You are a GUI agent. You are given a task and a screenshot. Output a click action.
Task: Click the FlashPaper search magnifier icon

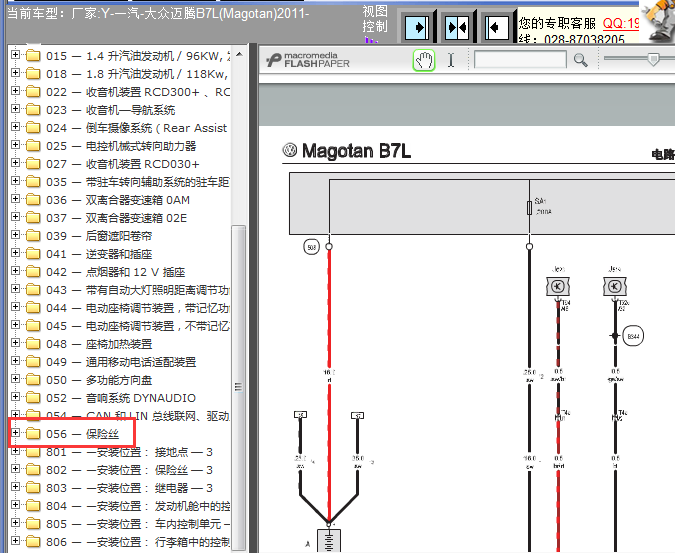pyautogui.click(x=580, y=60)
